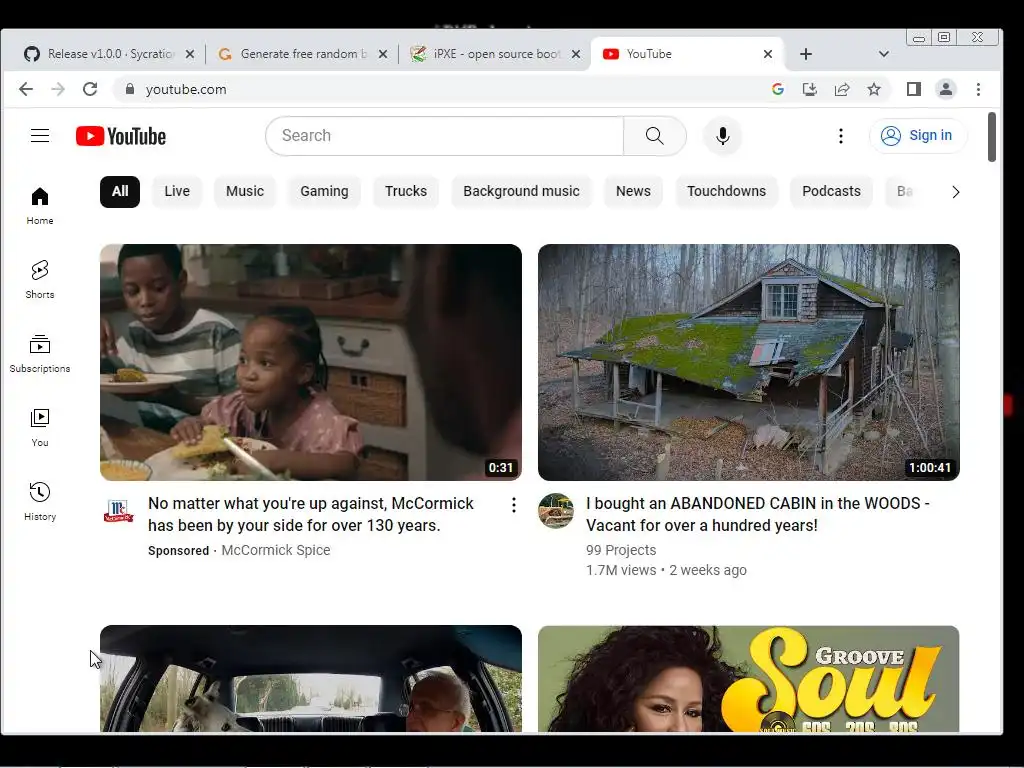This screenshot has width=1024, height=768.
Task: Select the Music filter chip
Action: pyautogui.click(x=245, y=191)
